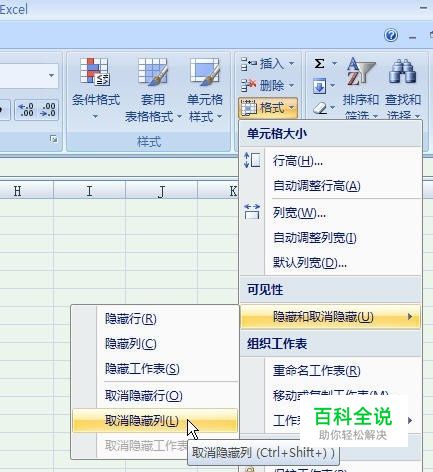Select column J header
This screenshot has width=433, height=472.
[x=161, y=191]
